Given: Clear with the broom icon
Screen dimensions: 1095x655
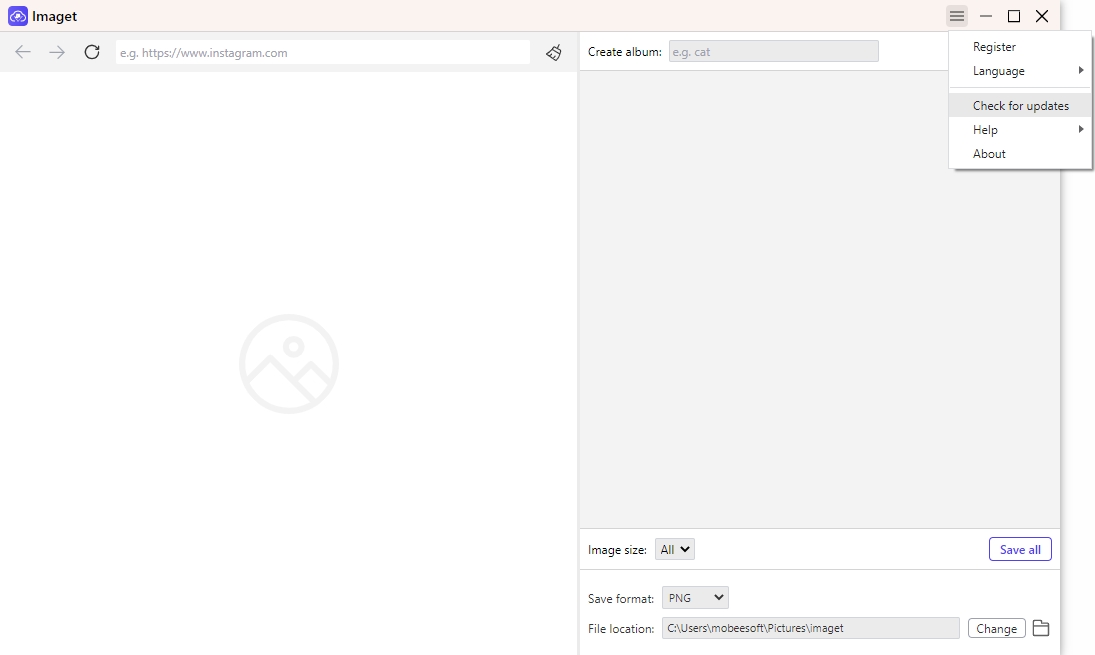Looking at the screenshot, I should 554,52.
